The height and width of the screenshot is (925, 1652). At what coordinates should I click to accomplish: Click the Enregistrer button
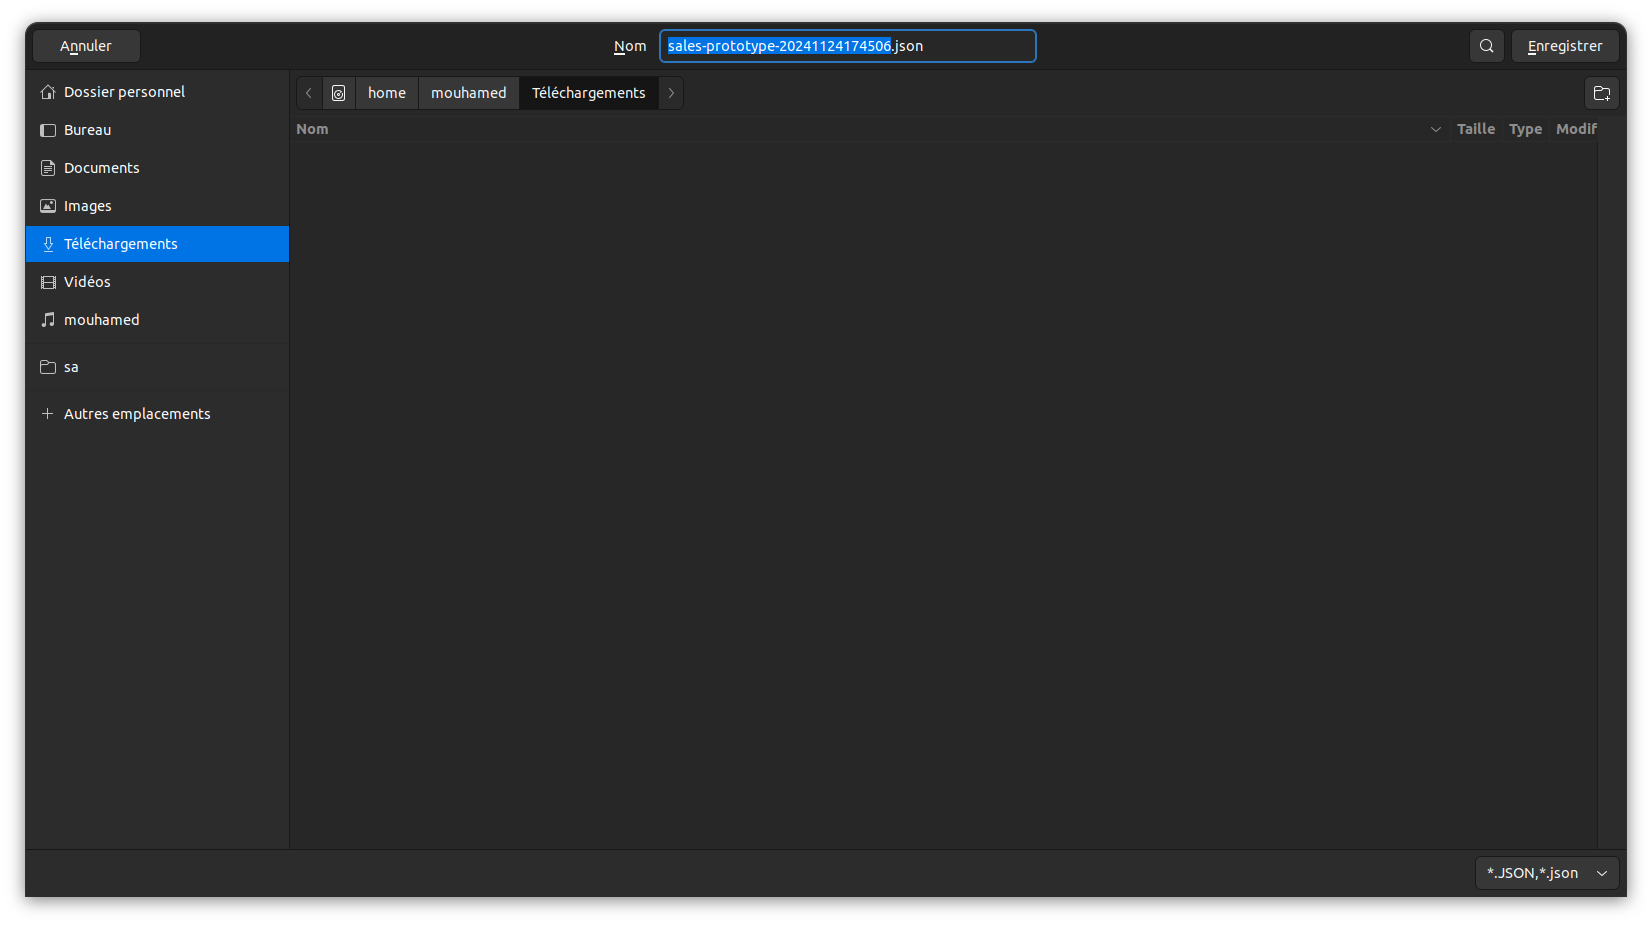(x=1564, y=46)
